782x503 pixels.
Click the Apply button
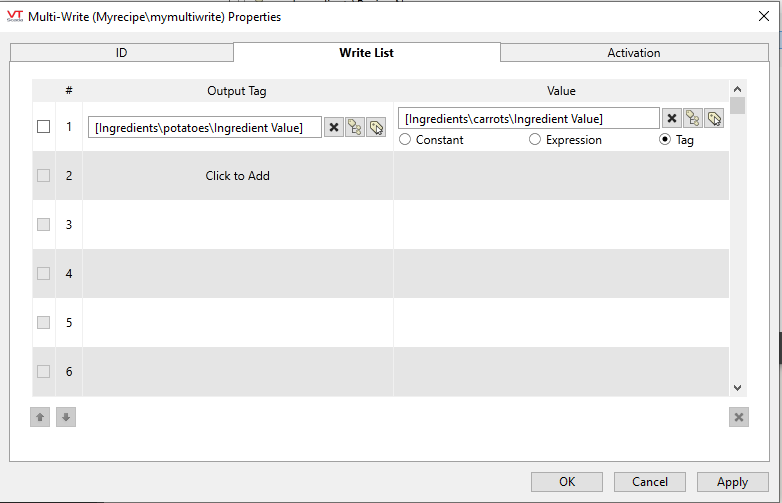(x=732, y=482)
